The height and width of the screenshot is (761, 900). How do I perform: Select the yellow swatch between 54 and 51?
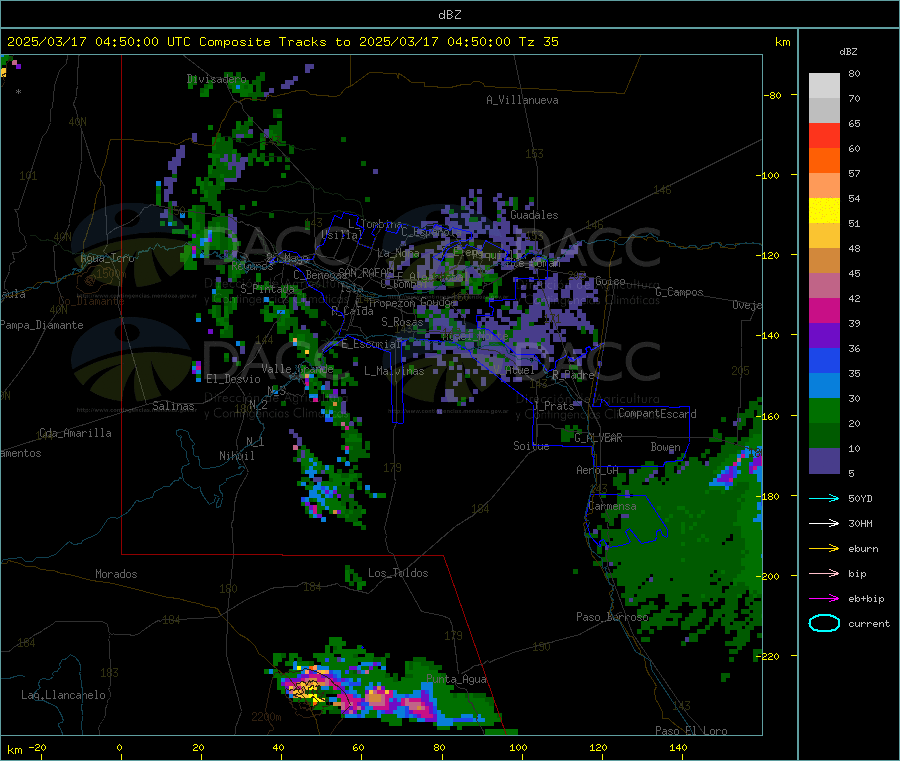click(x=824, y=211)
